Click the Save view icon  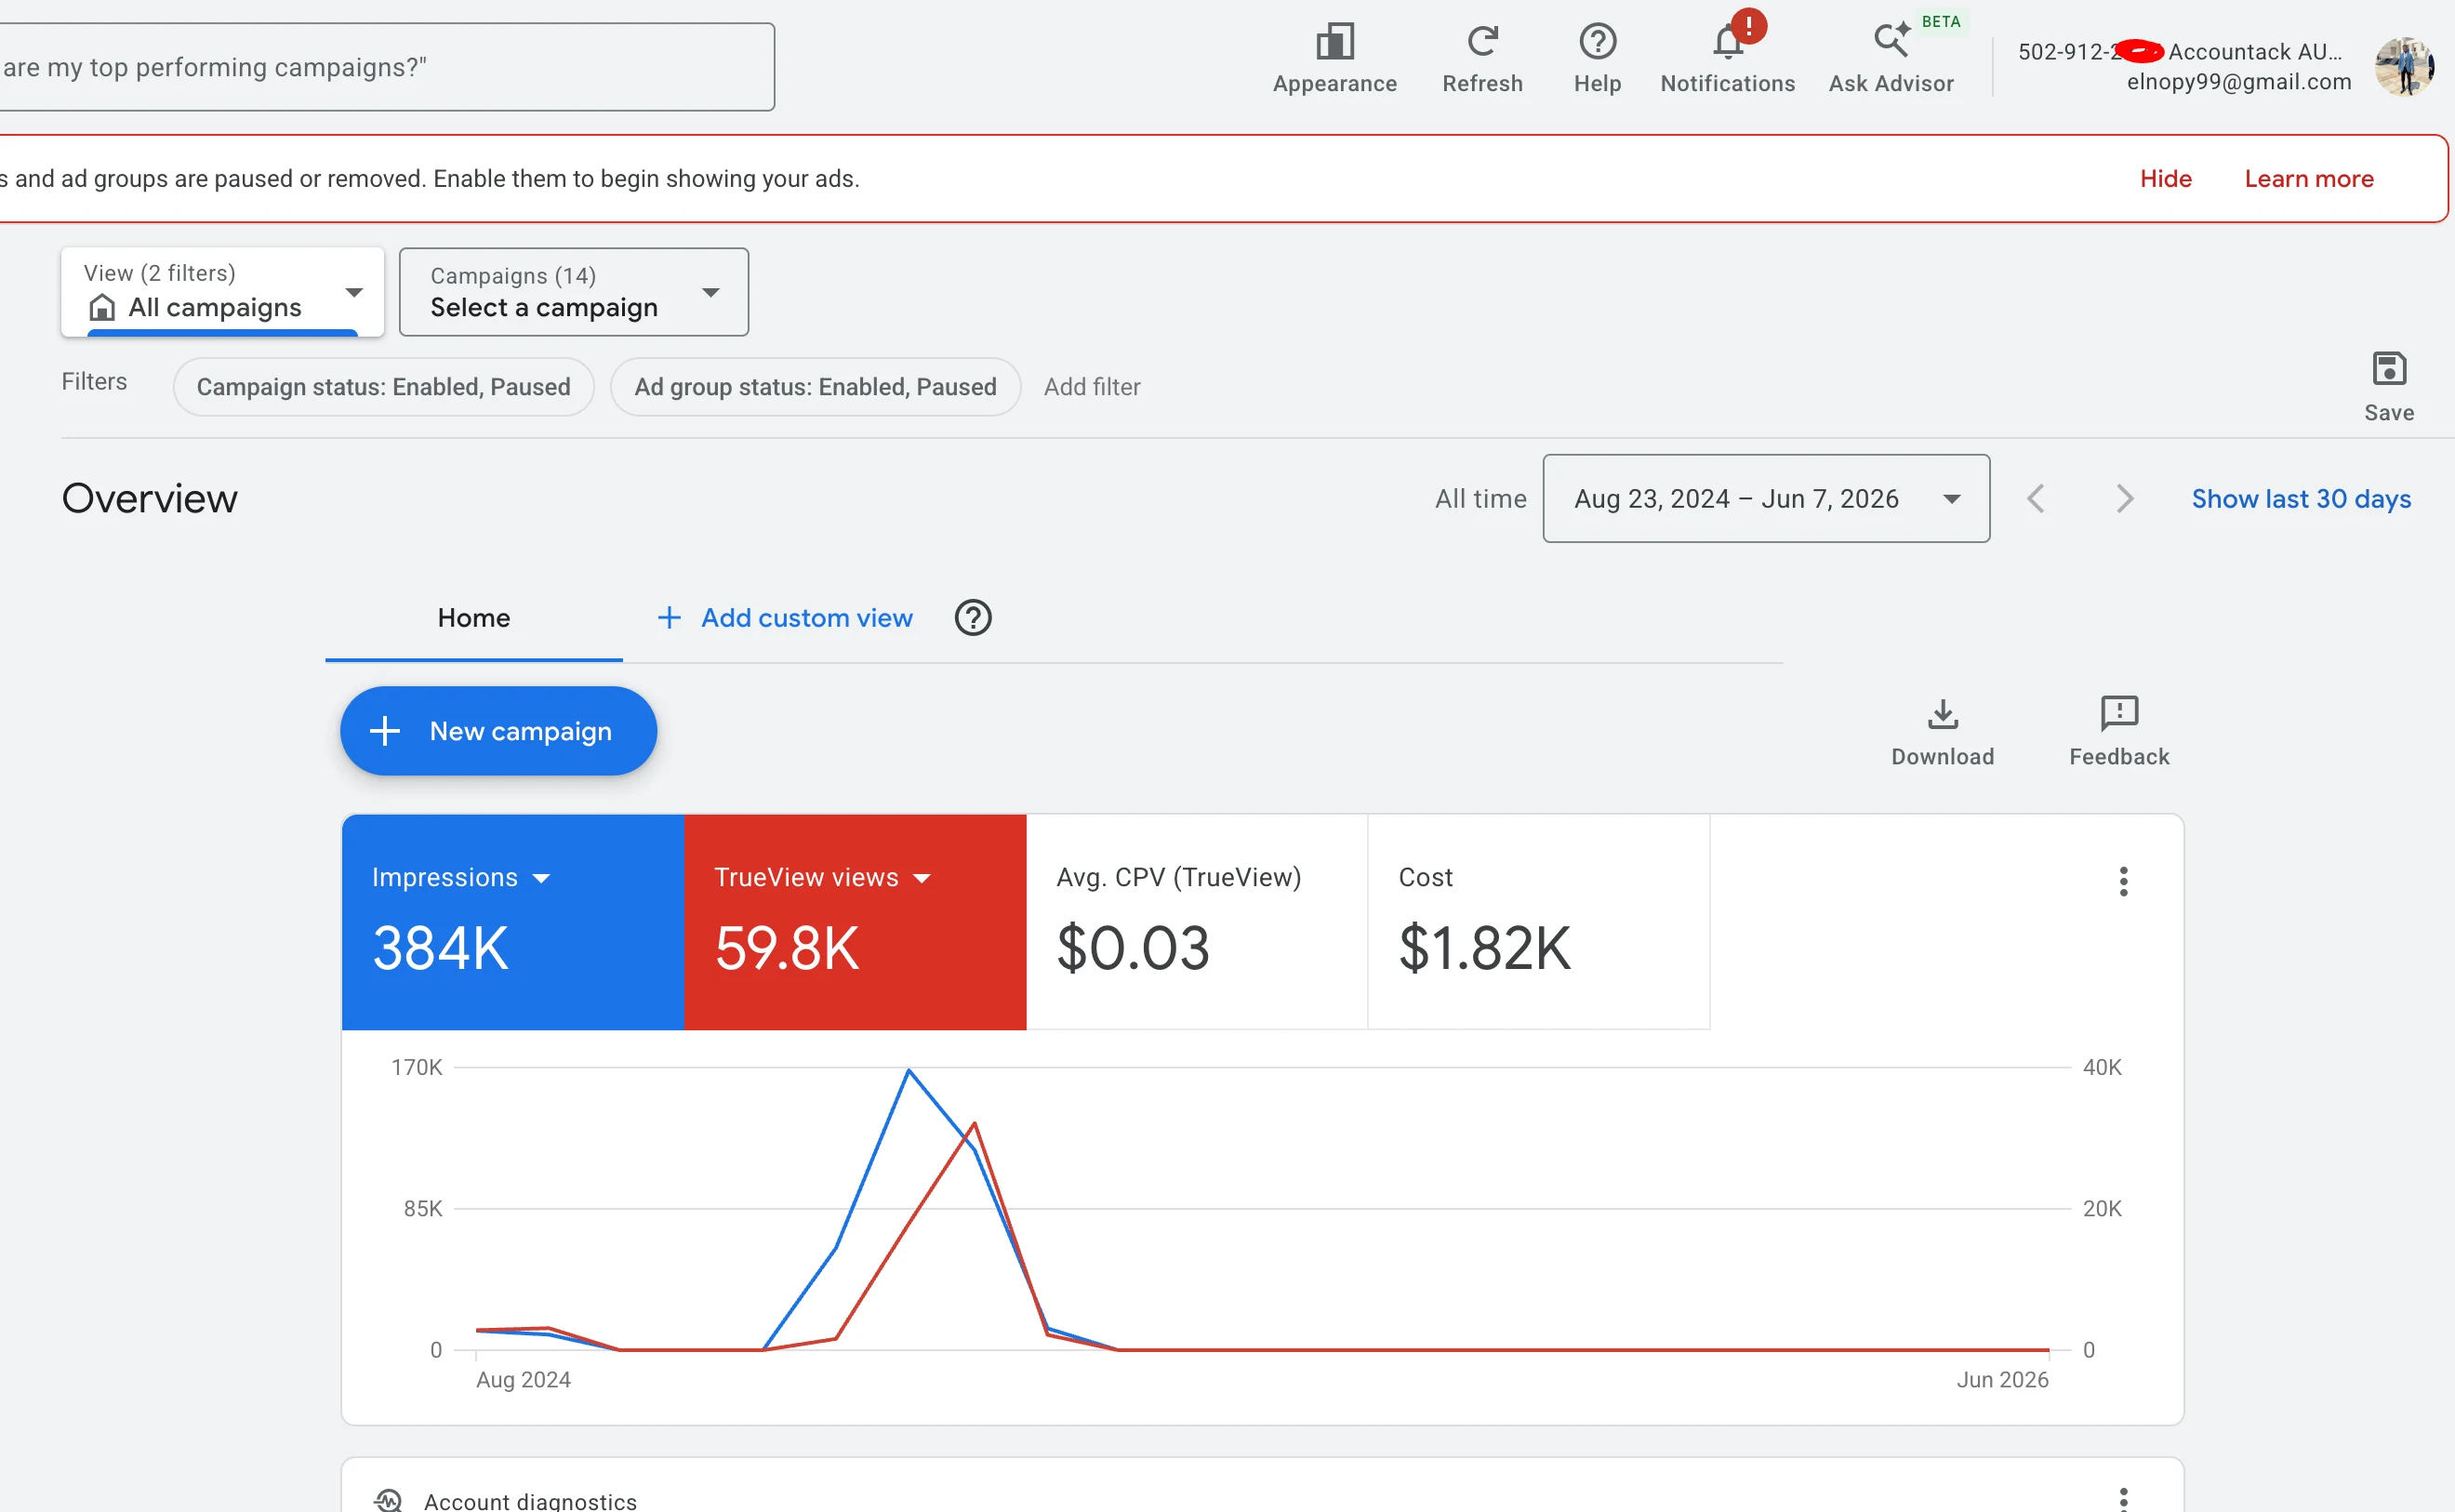2388,369
